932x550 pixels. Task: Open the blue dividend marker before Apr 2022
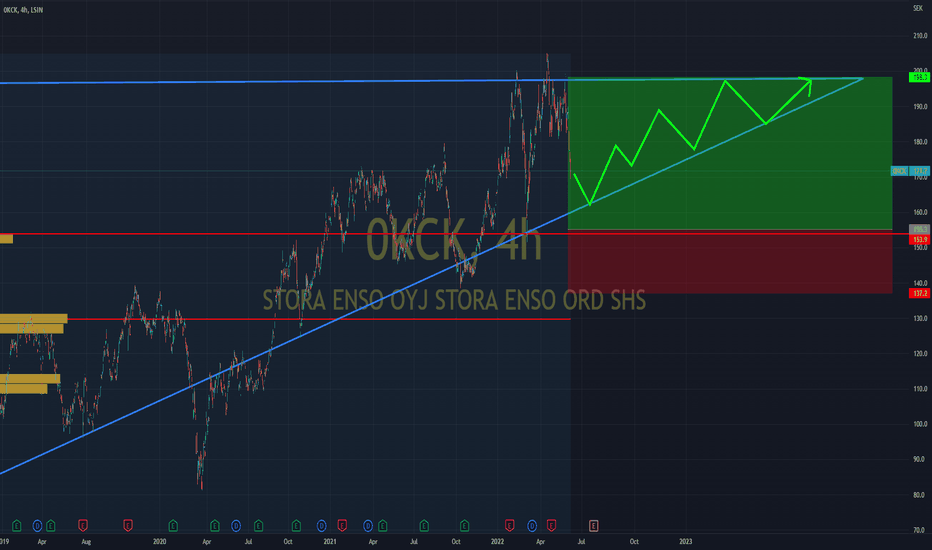click(x=532, y=526)
